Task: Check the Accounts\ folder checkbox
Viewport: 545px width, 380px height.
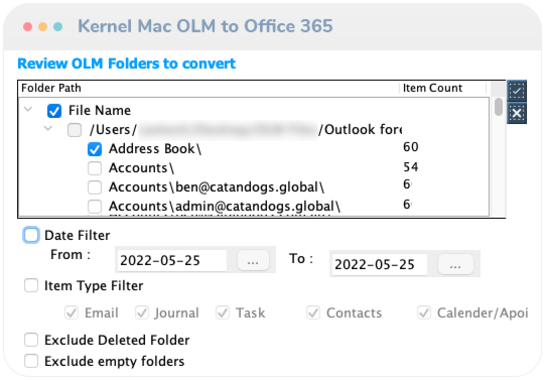Action: 95,168
